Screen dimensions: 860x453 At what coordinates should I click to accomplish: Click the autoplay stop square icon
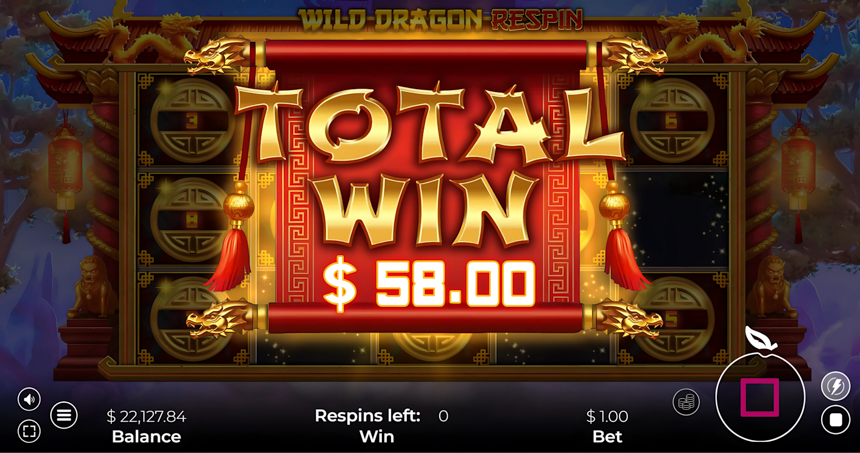[835, 420]
